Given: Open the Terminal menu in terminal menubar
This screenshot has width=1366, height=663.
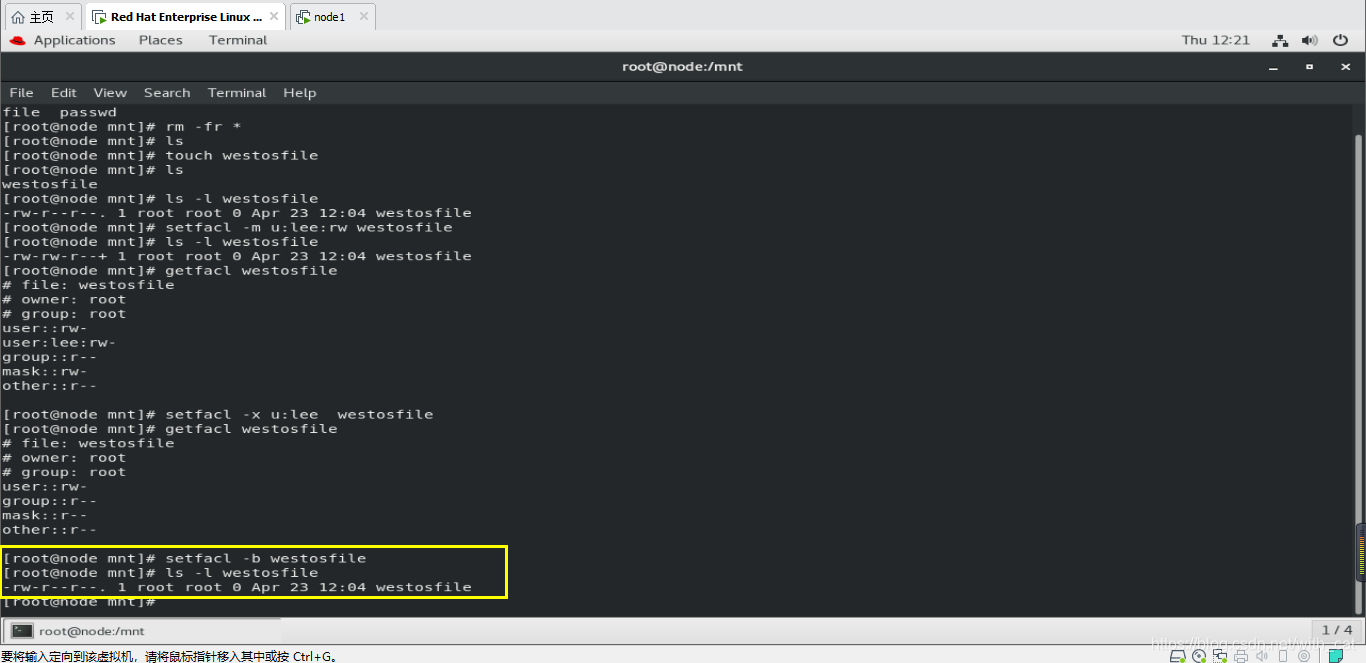Looking at the screenshot, I should [237, 92].
